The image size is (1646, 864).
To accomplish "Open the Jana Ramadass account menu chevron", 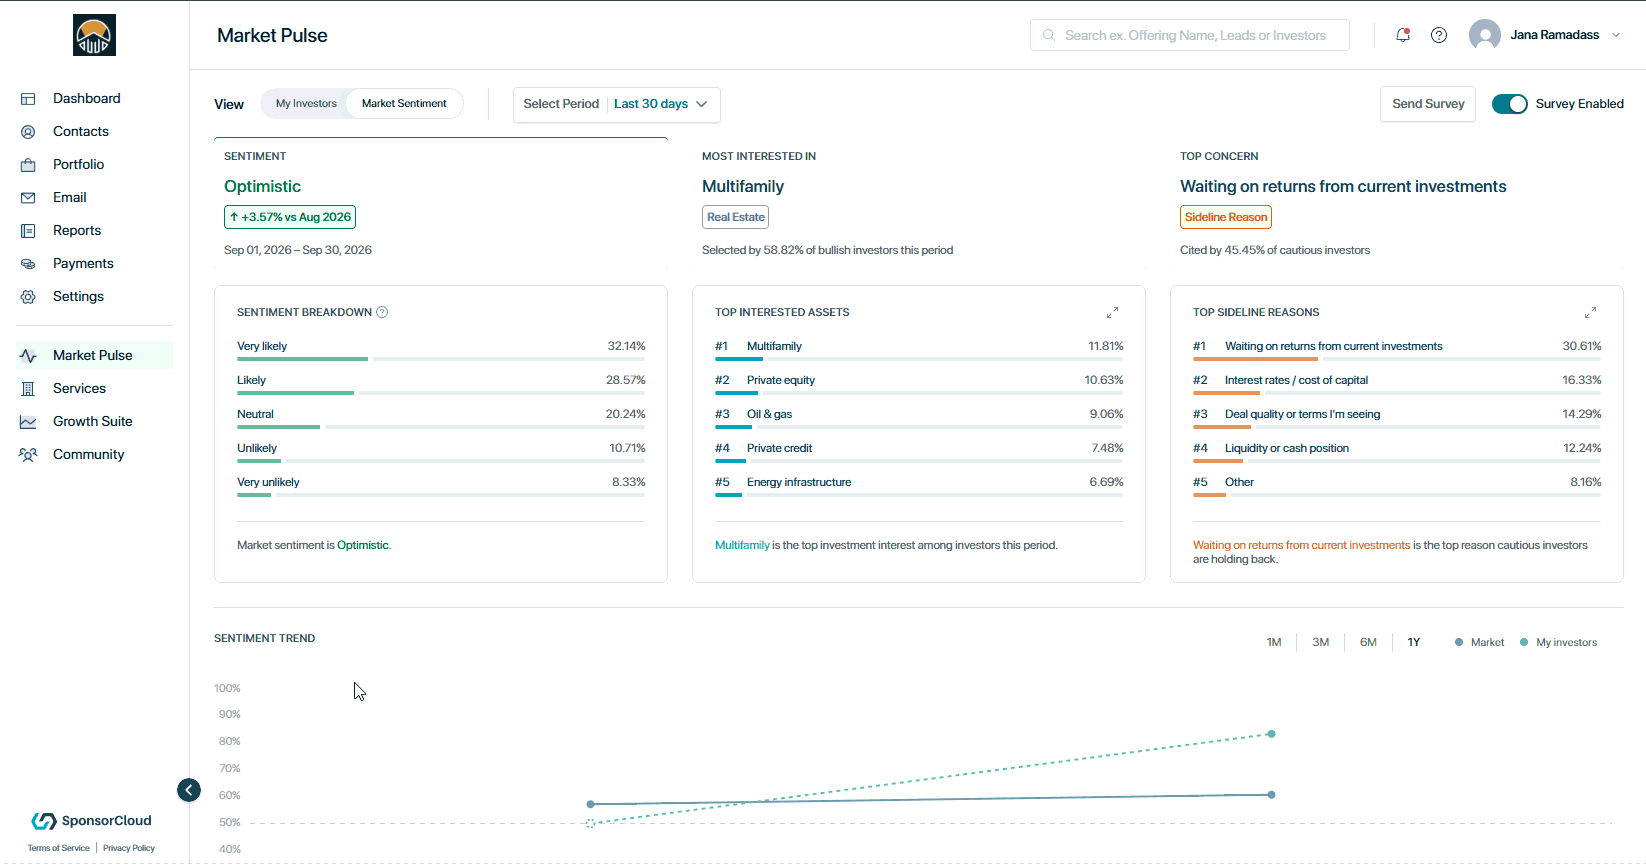I will [1616, 35].
